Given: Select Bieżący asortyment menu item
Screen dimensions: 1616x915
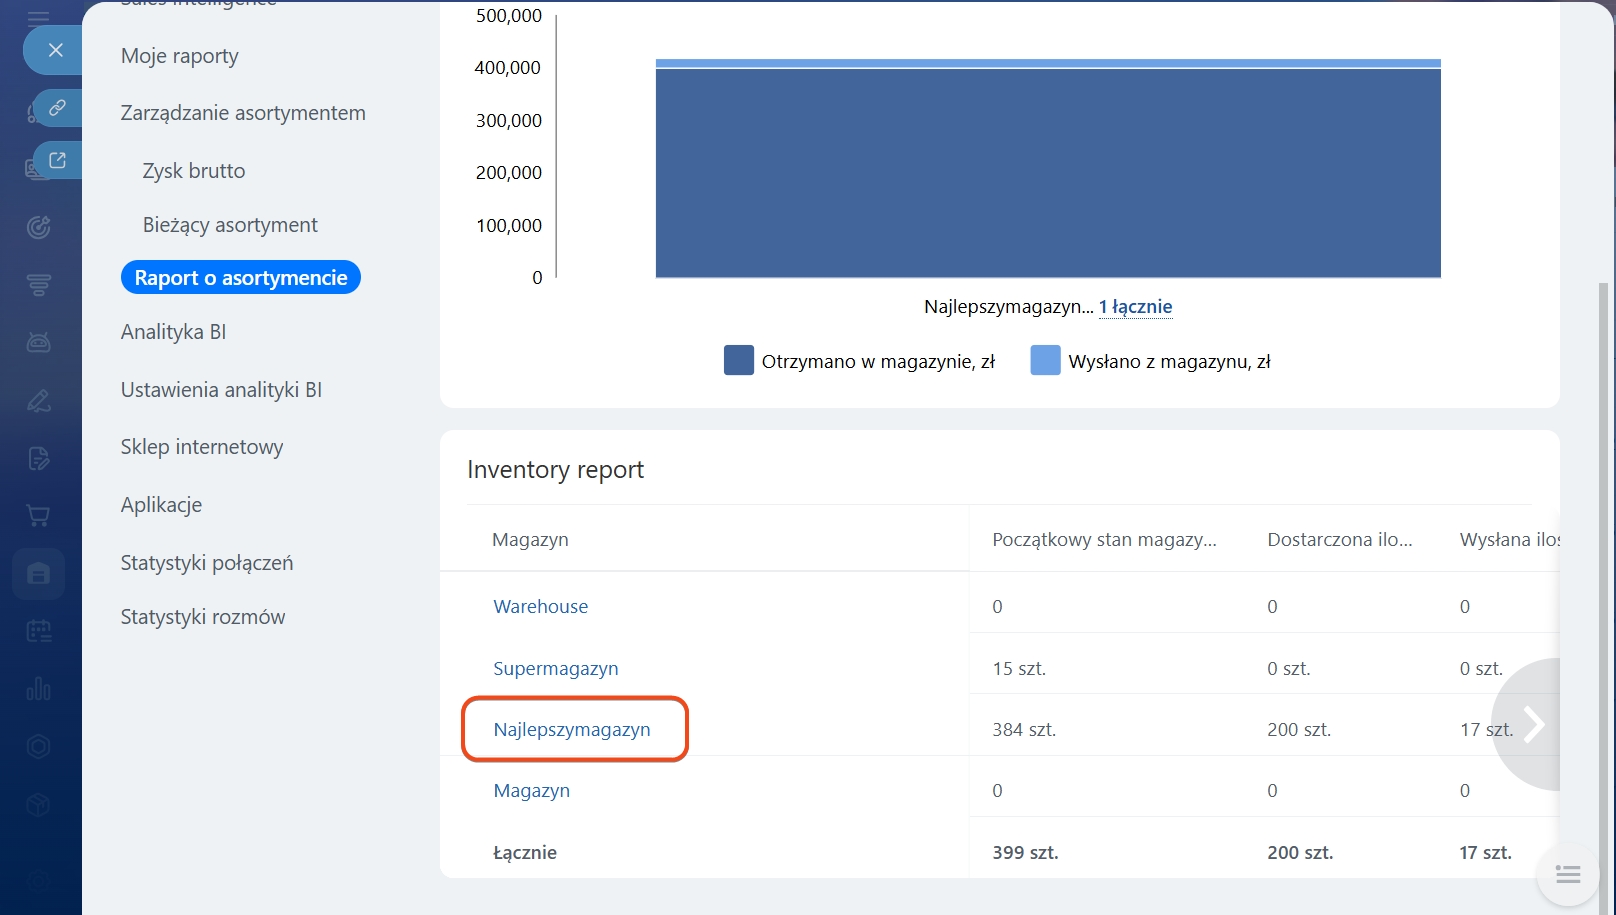Looking at the screenshot, I should point(230,225).
